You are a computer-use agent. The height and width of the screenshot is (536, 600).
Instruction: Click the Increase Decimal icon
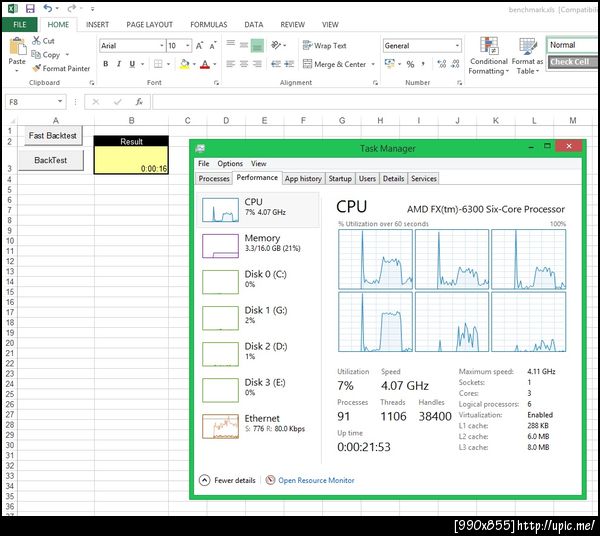pos(442,64)
